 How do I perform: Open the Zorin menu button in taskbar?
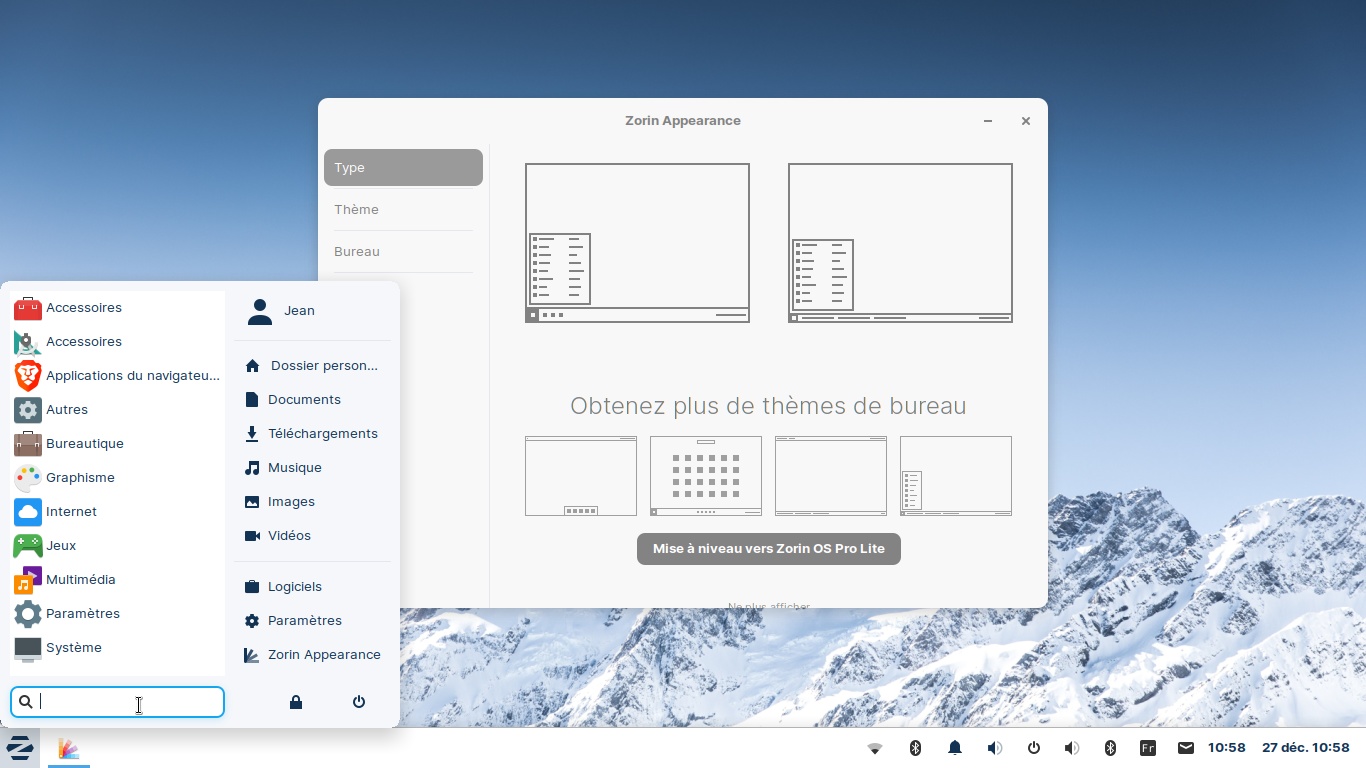tap(20, 748)
